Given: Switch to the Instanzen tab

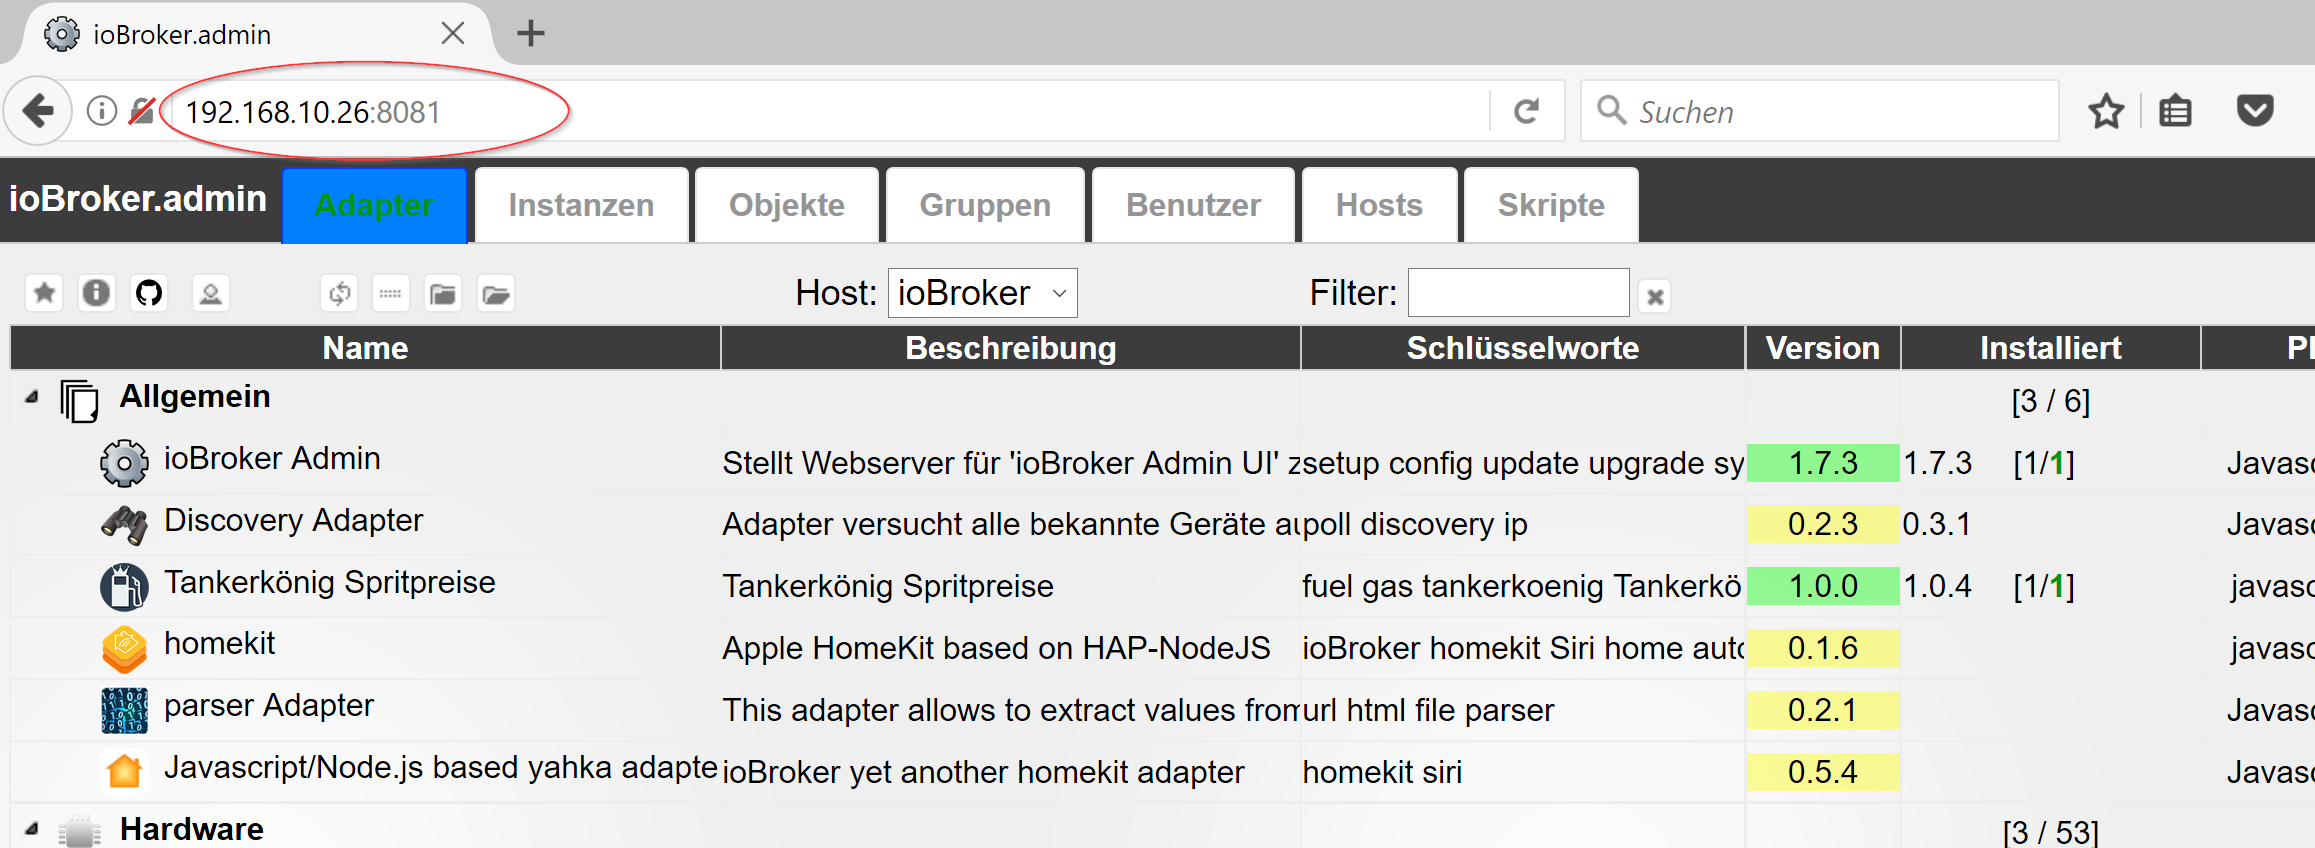Looking at the screenshot, I should [581, 205].
